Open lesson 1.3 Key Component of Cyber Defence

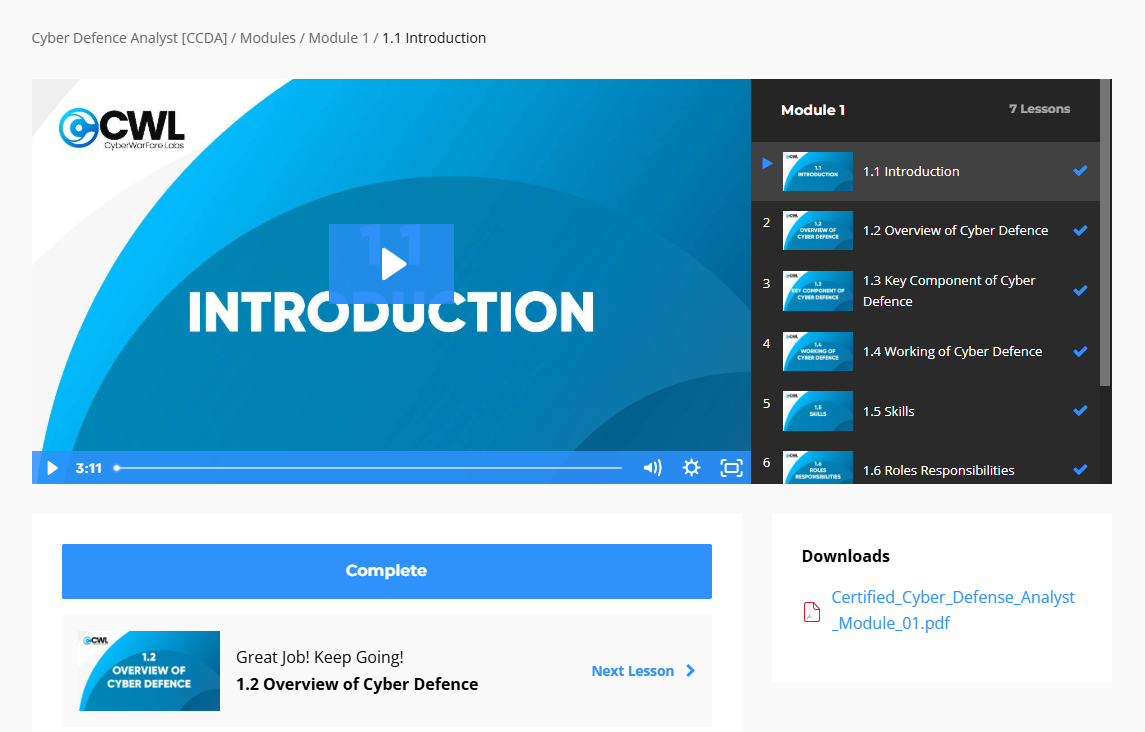click(x=925, y=291)
